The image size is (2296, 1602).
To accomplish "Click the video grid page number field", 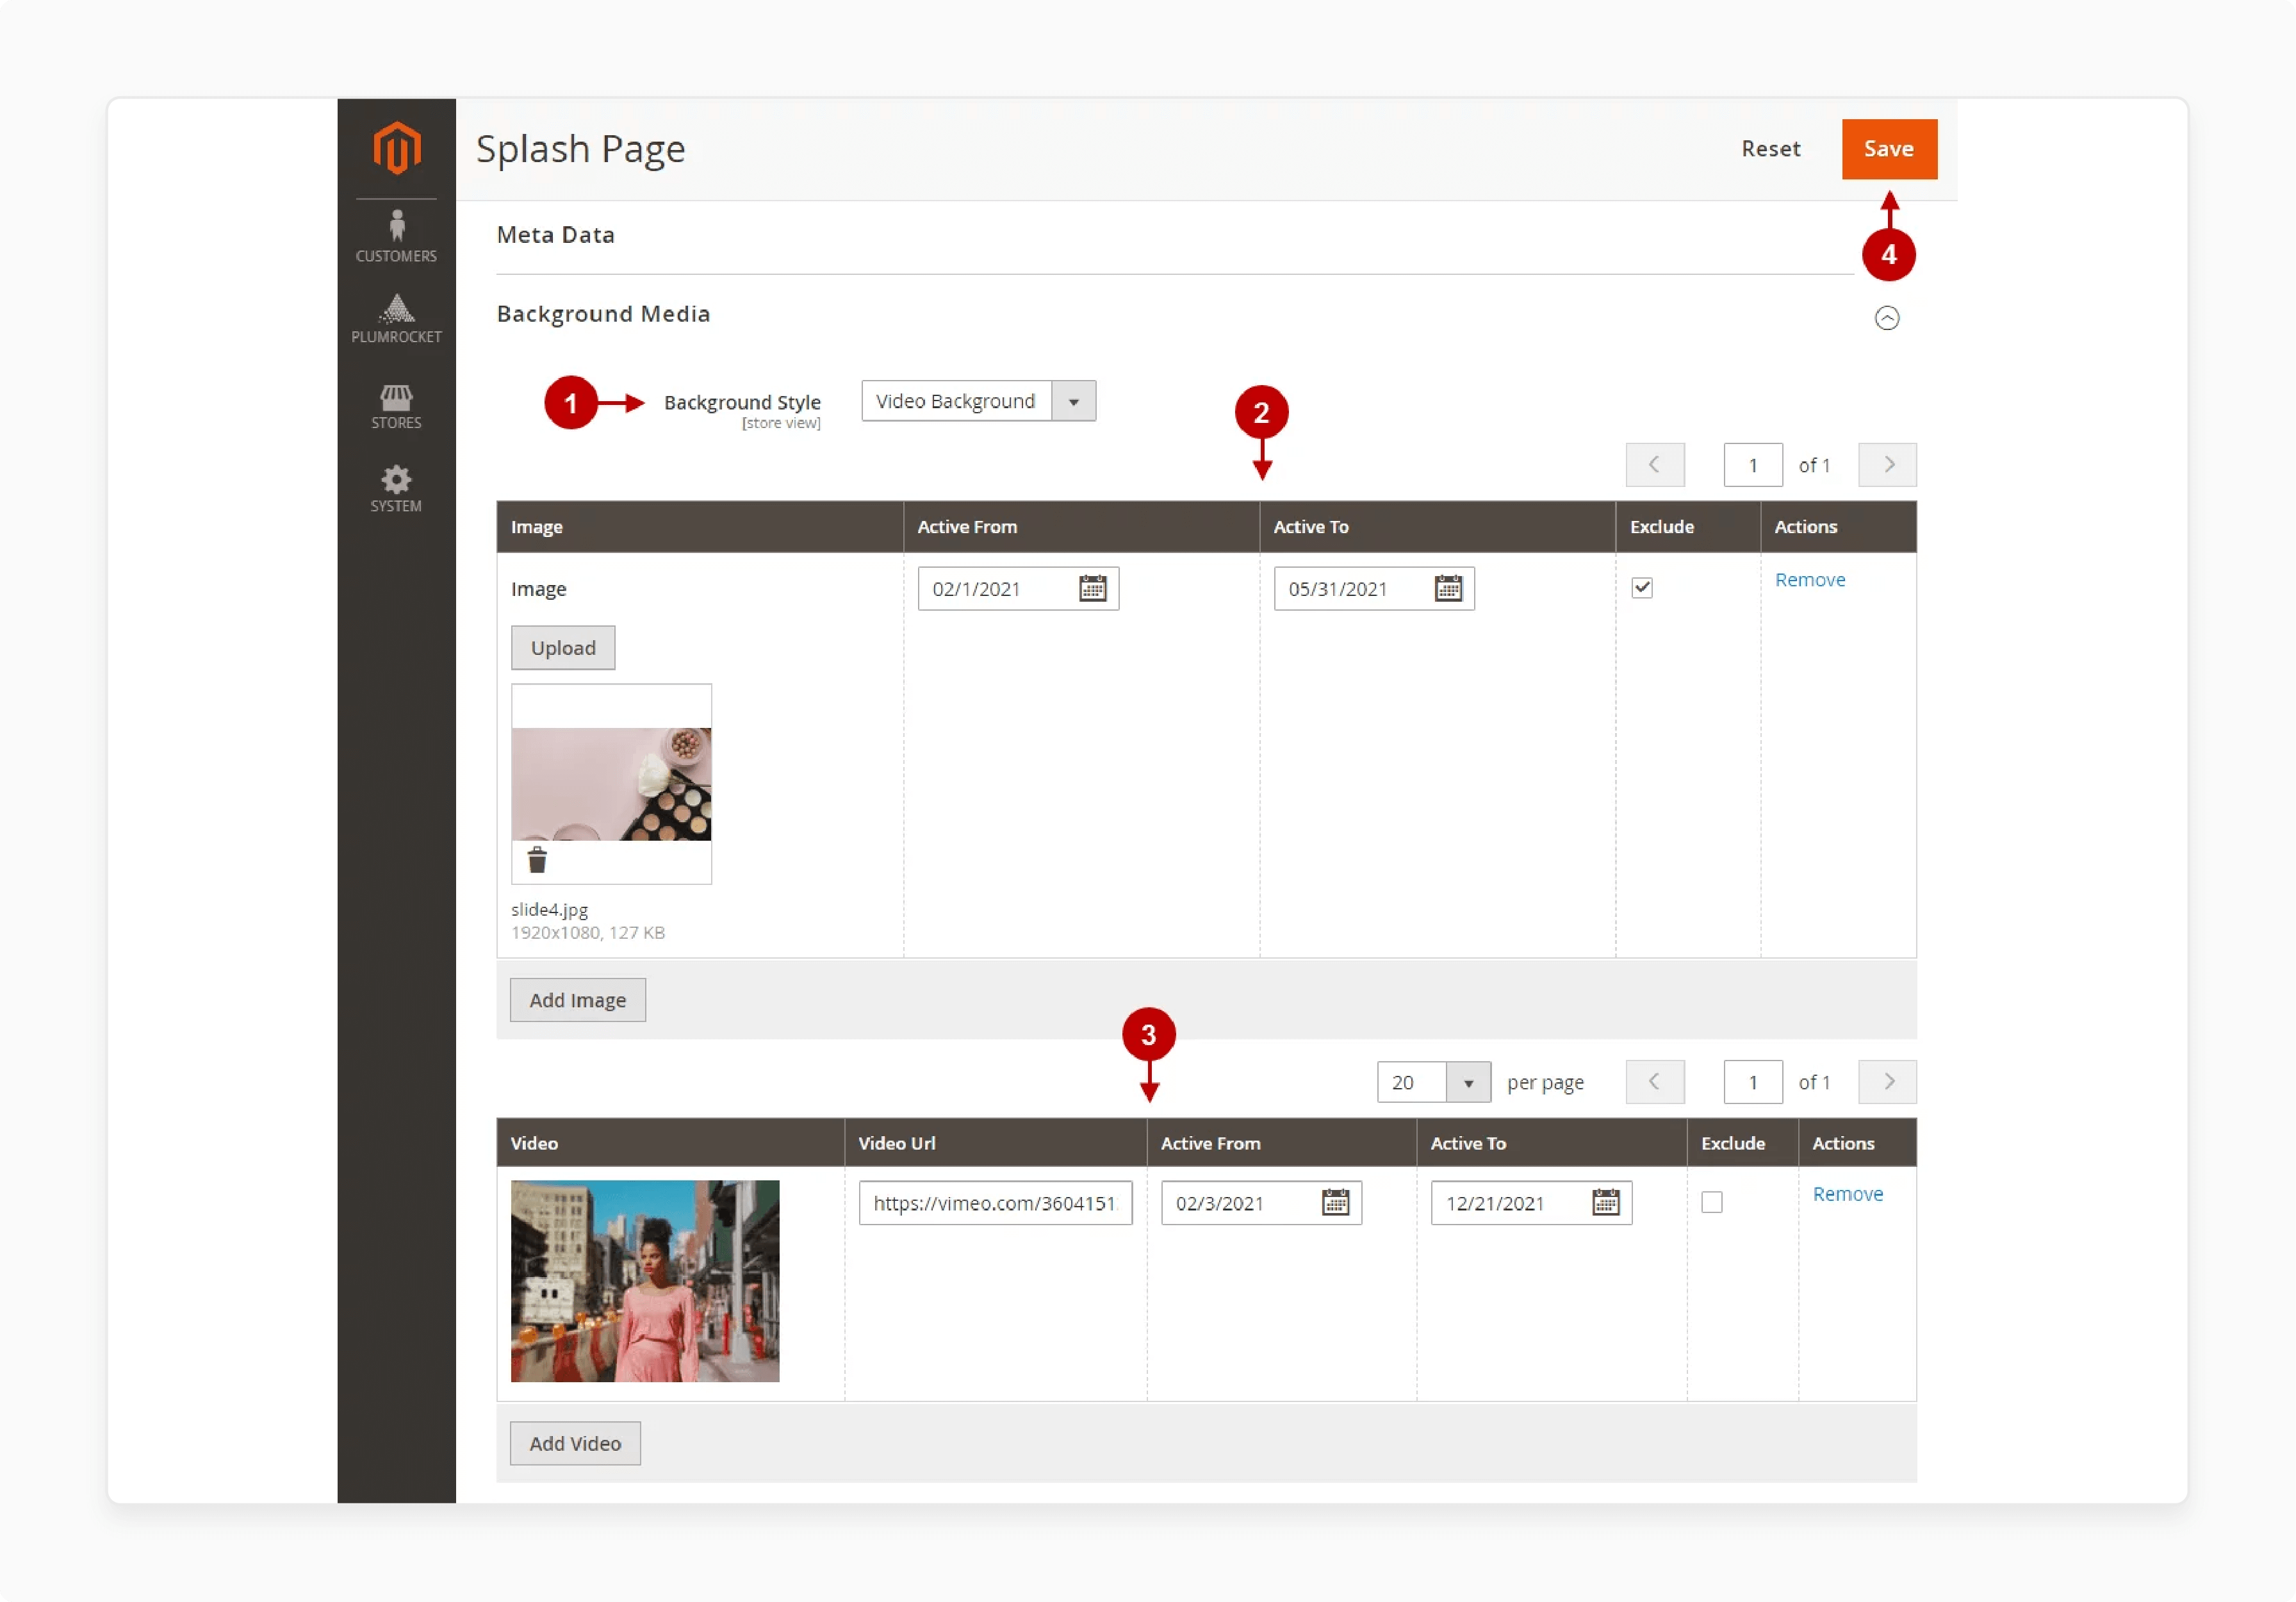I will 1753,1082.
